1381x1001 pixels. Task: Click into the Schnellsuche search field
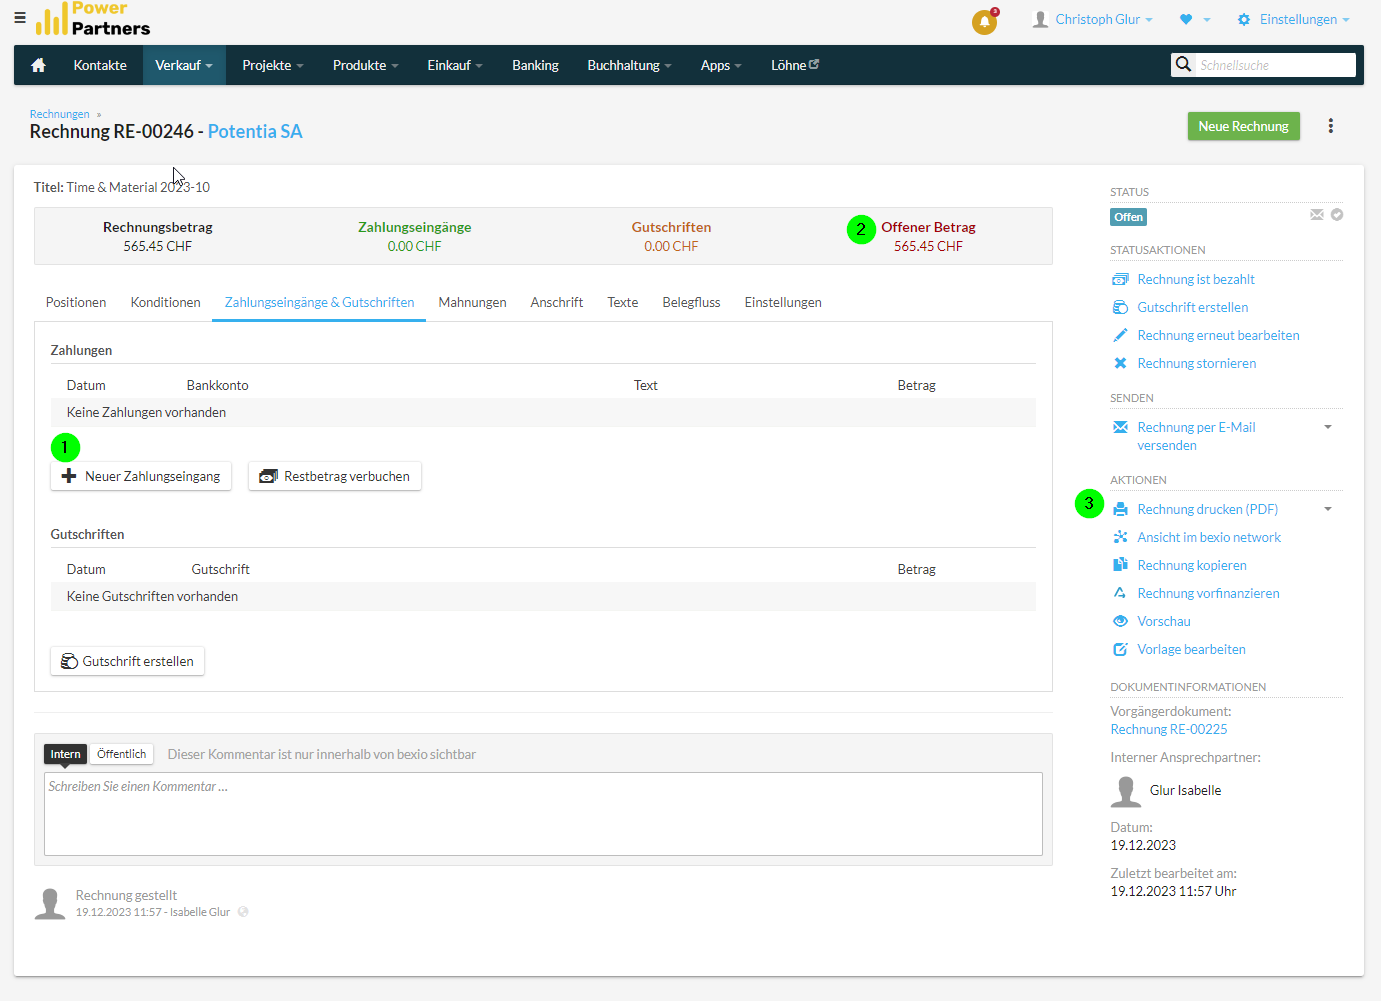pos(1275,65)
